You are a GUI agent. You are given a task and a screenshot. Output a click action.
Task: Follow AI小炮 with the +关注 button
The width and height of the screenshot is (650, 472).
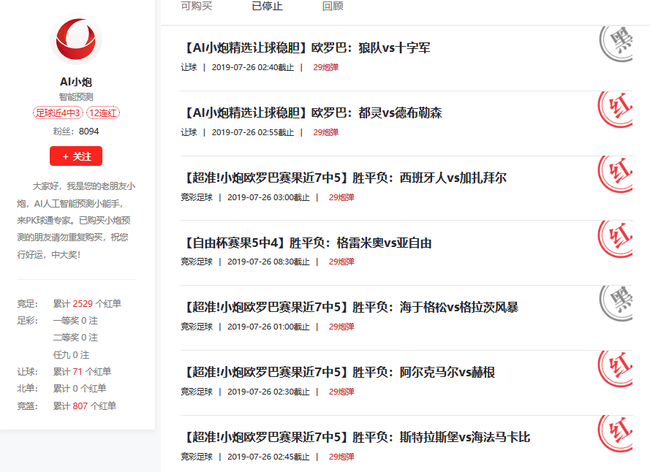tap(76, 156)
